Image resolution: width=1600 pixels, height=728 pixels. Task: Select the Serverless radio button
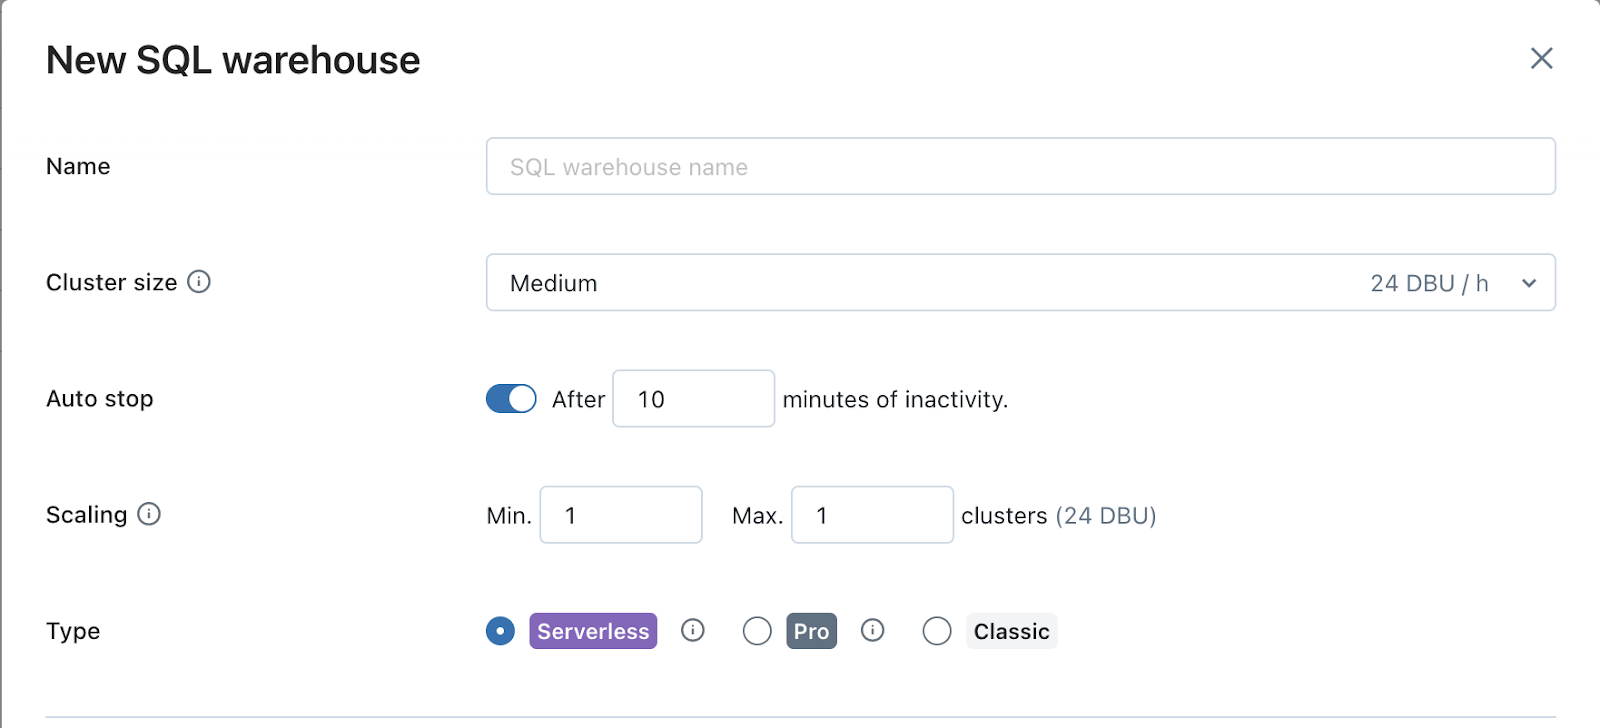pos(500,631)
